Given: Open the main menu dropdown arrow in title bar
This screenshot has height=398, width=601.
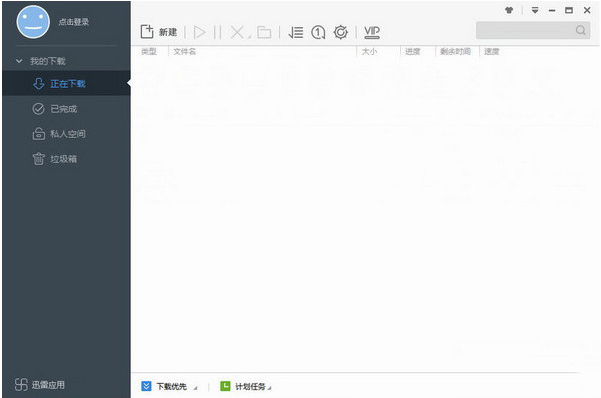Looking at the screenshot, I should [x=535, y=10].
